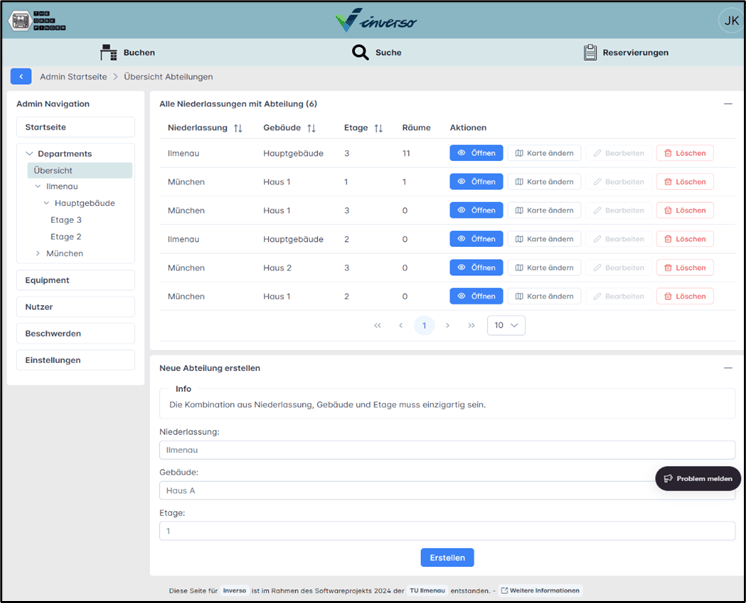This screenshot has height=603, width=746.
Task: Click Bearbeiten for Ilmenau Hauptgebäude Etage 2
Action: coord(618,239)
